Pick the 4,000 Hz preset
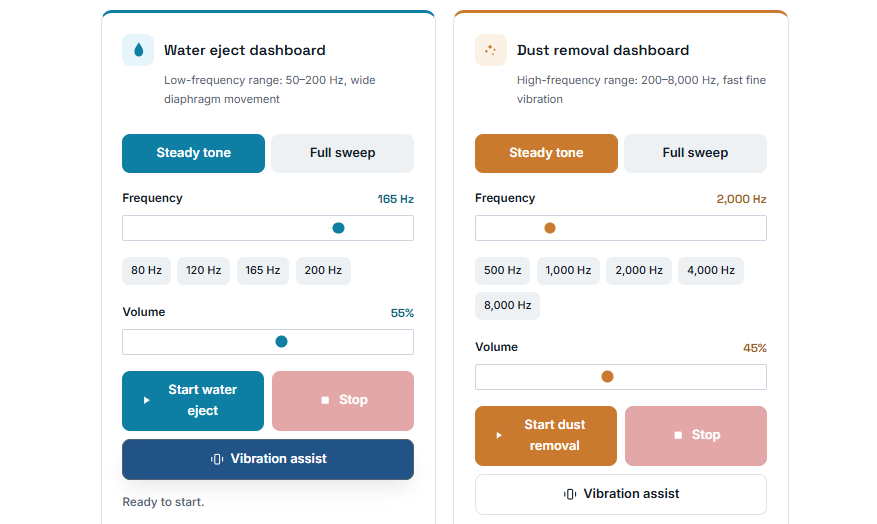The width and height of the screenshot is (877, 524). click(711, 271)
